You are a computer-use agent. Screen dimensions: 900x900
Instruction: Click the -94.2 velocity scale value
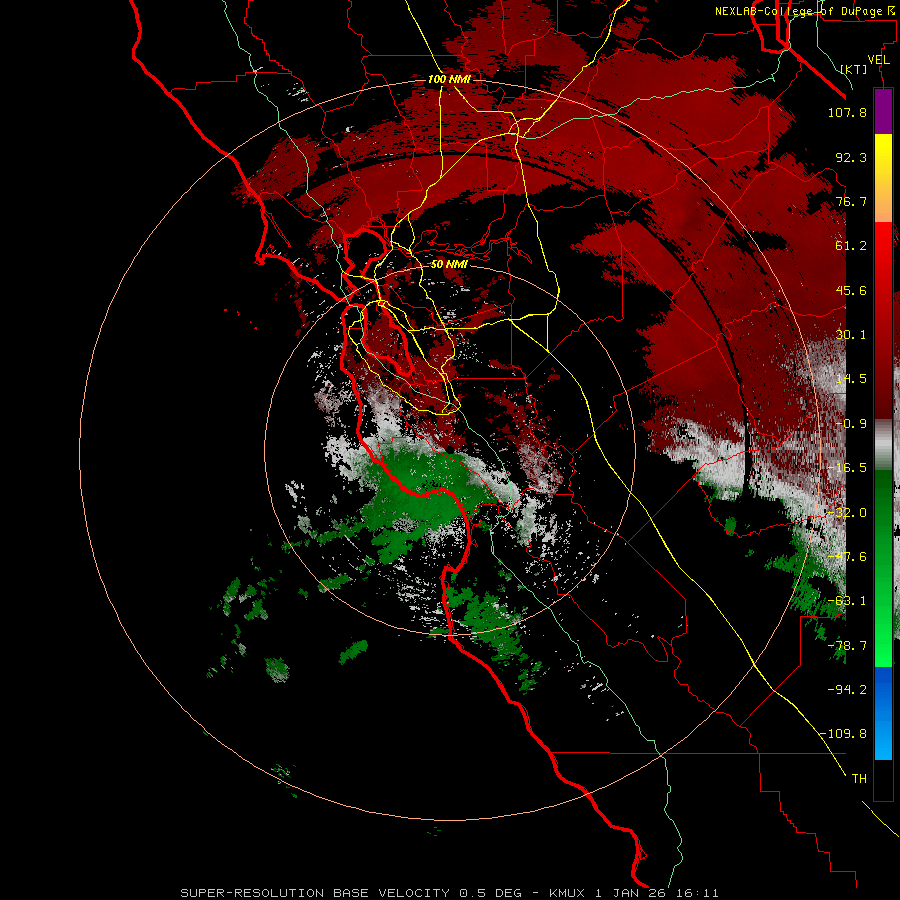point(847,689)
